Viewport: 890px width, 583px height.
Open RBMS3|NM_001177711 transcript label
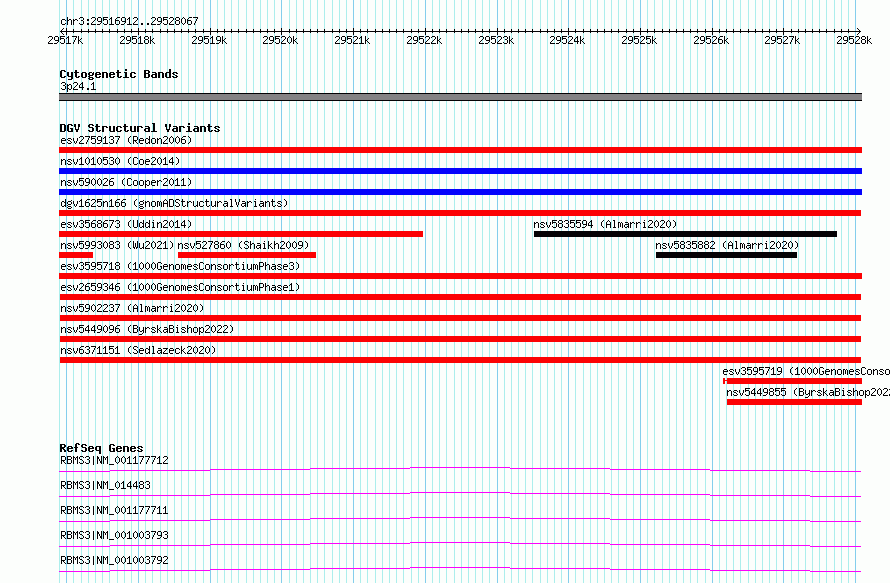coord(114,510)
